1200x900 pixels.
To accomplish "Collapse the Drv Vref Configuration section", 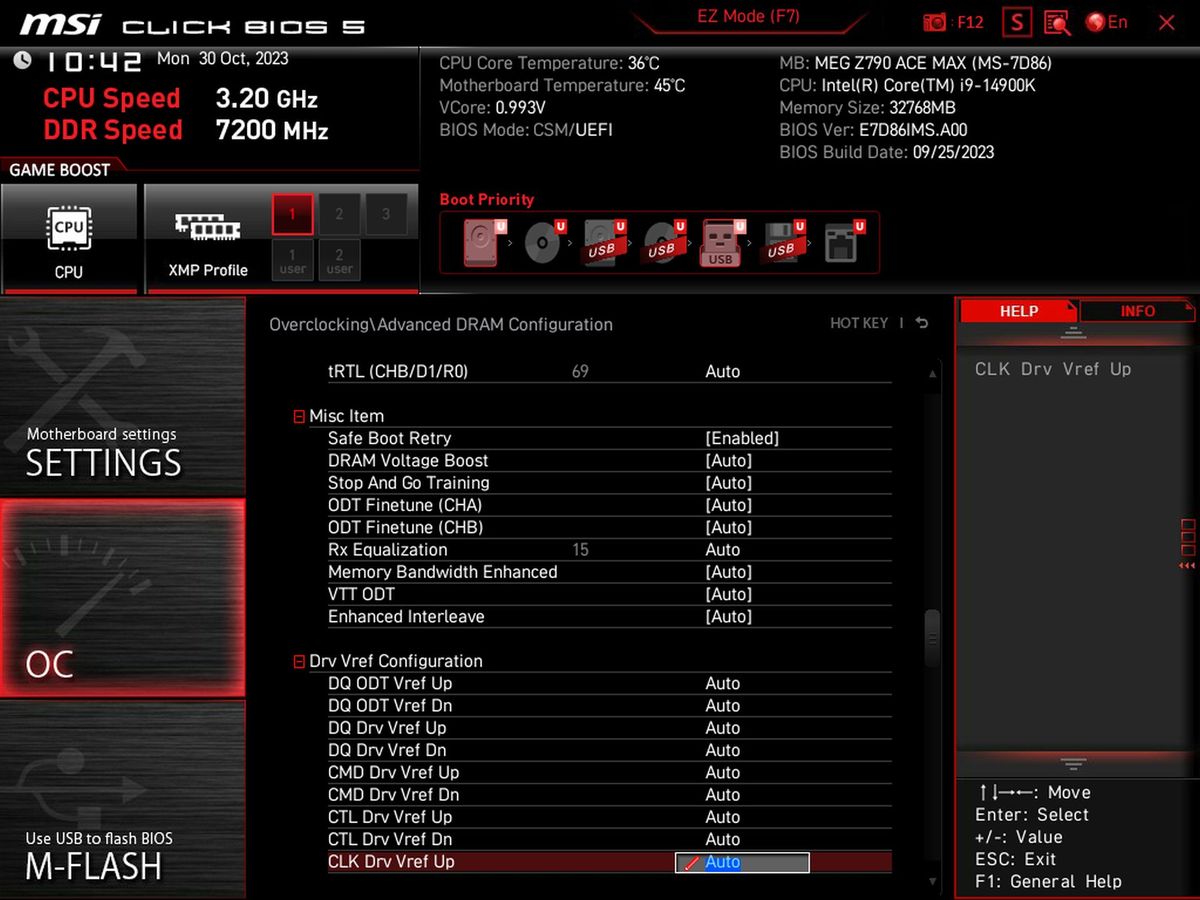I will (299, 662).
